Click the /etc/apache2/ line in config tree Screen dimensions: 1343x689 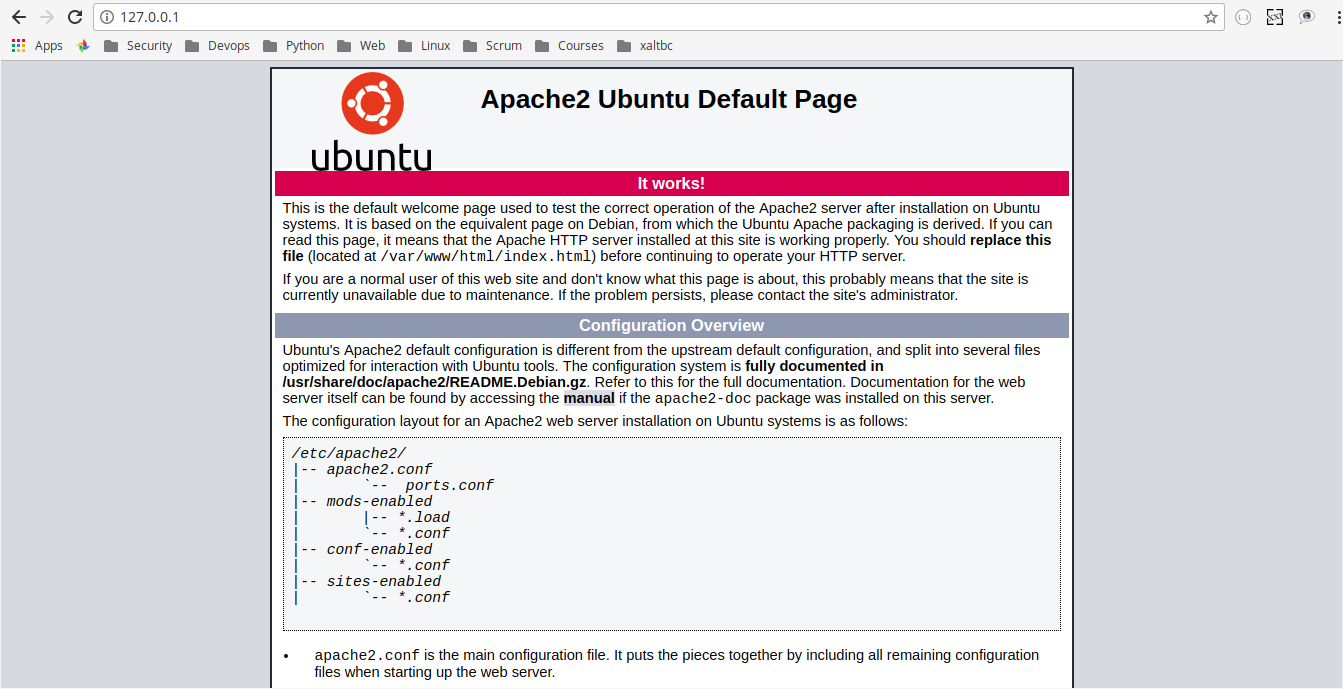349,453
